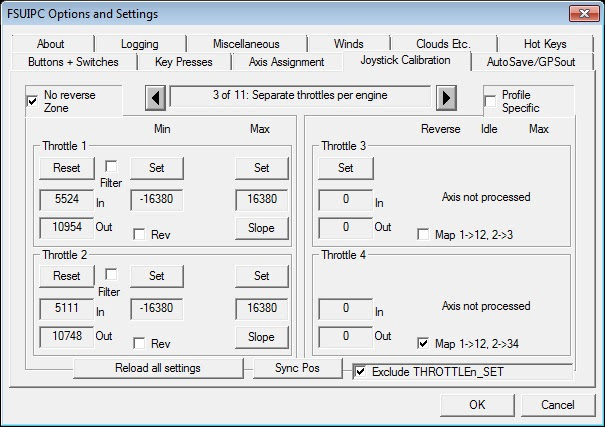Click Sync Pos button
Screen dimensions: 605x427
point(297,368)
